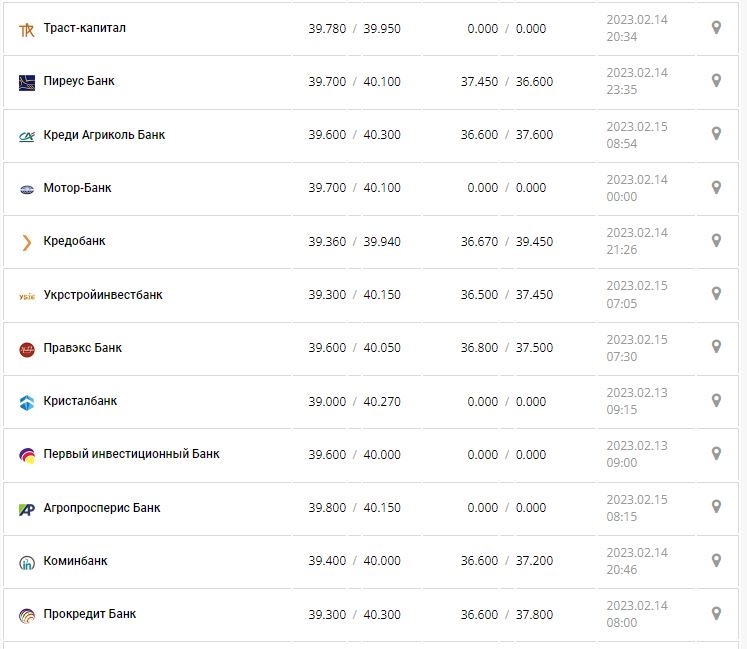Click Правэкс Банк rate 39.600 / 40.050

[x=354, y=348]
